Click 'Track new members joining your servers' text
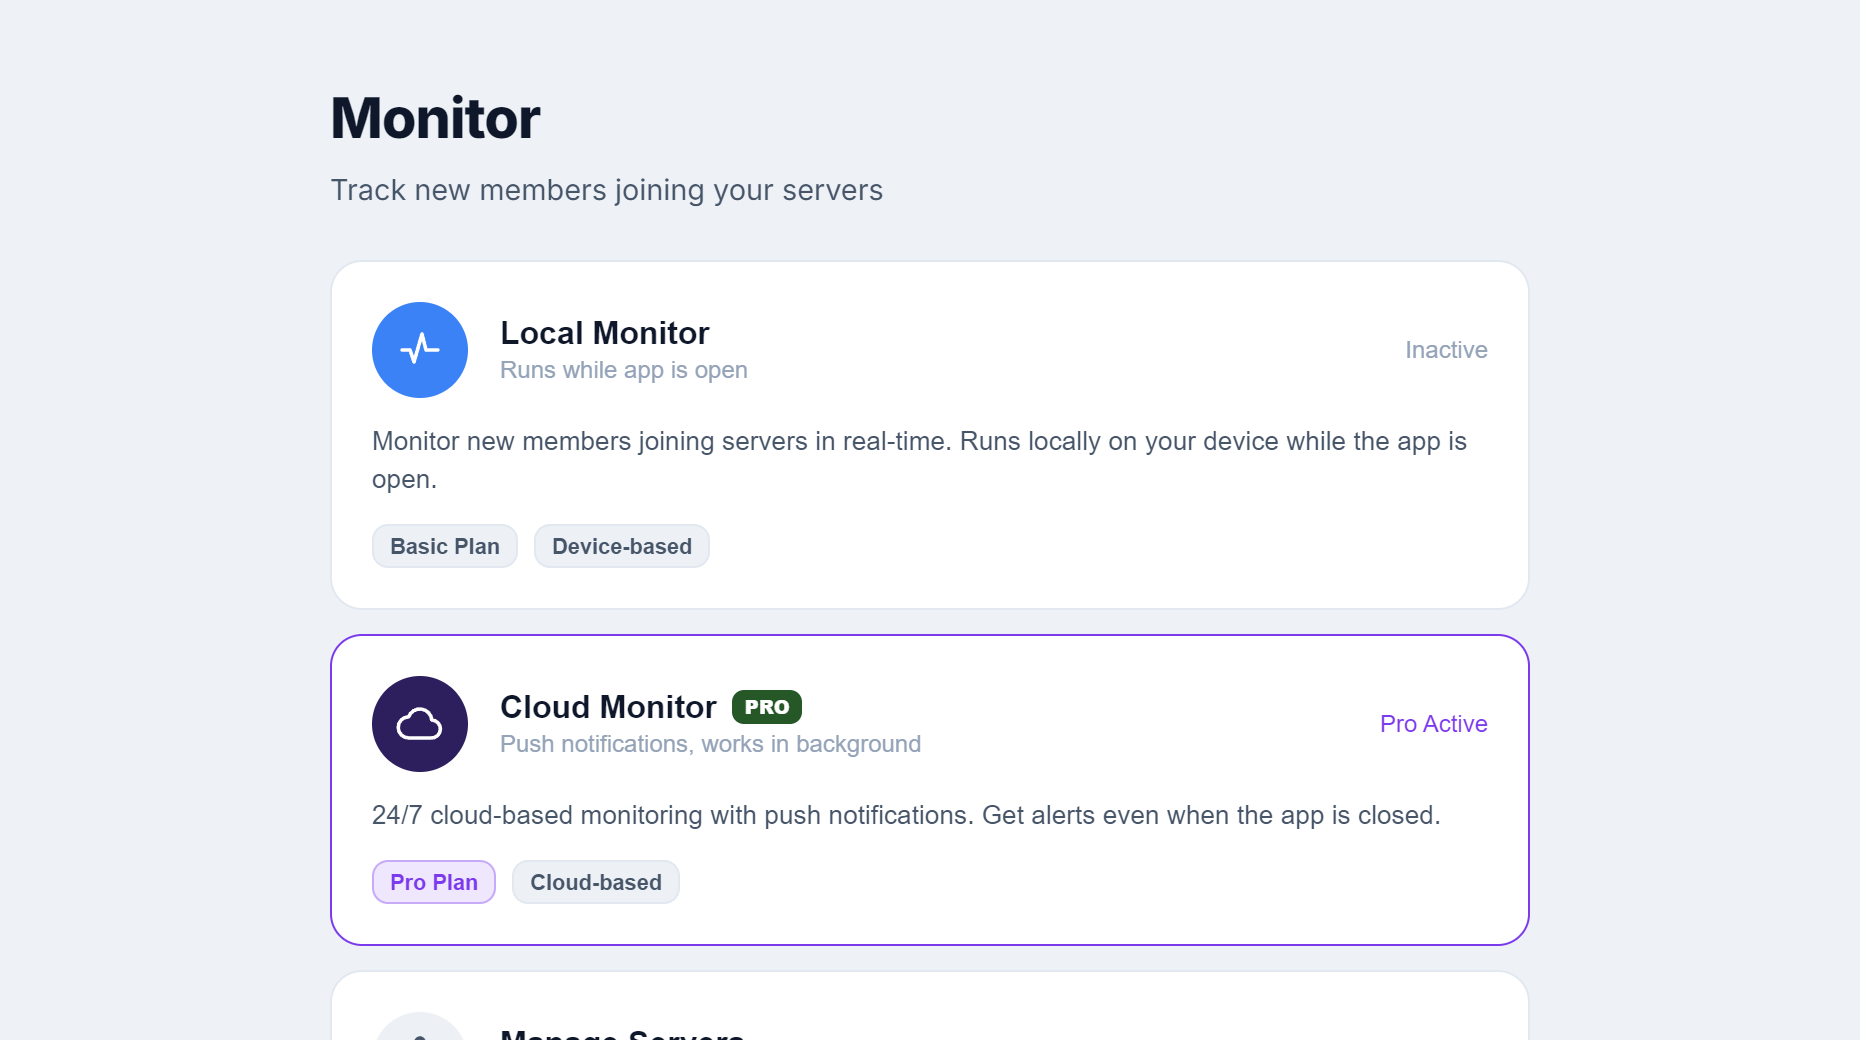This screenshot has height=1040, width=1860. point(607,190)
